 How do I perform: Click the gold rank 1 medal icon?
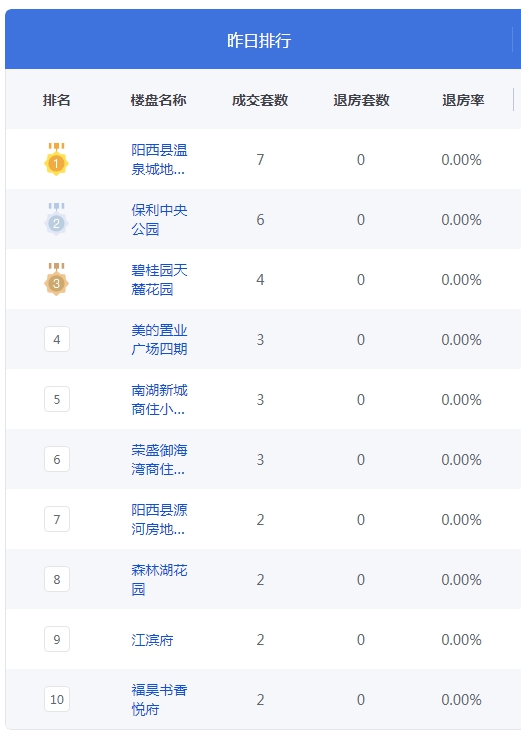point(56,159)
